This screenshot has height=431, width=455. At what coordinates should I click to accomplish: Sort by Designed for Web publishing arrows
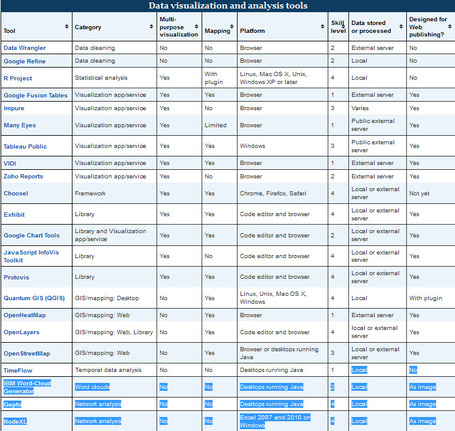(450, 26)
